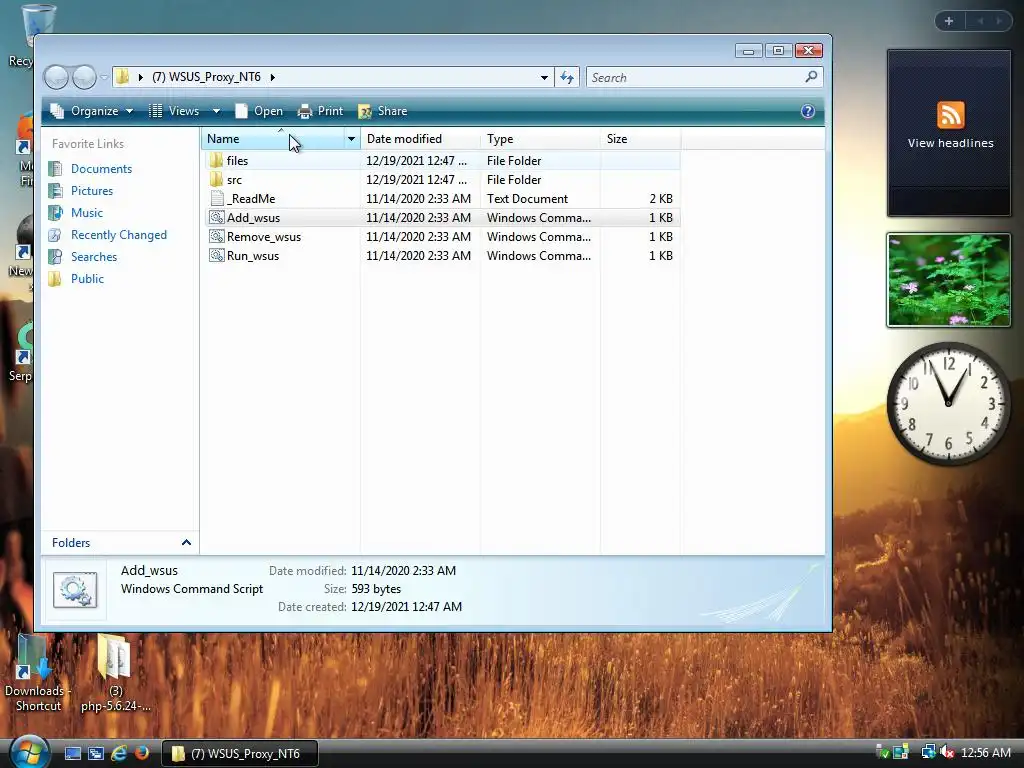This screenshot has height=768, width=1024.
Task: Click the Run_wsus file name
Action: click(x=253, y=255)
